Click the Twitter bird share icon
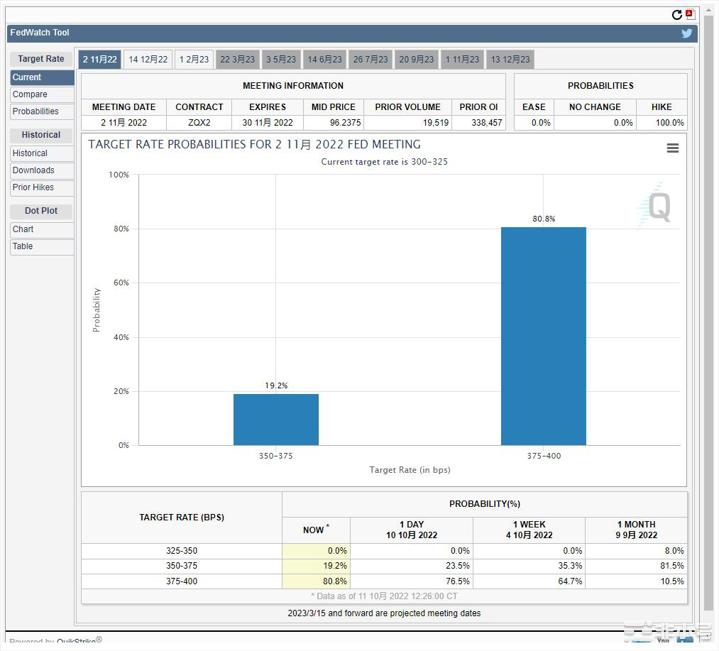This screenshot has height=651, width=719. pos(687,33)
